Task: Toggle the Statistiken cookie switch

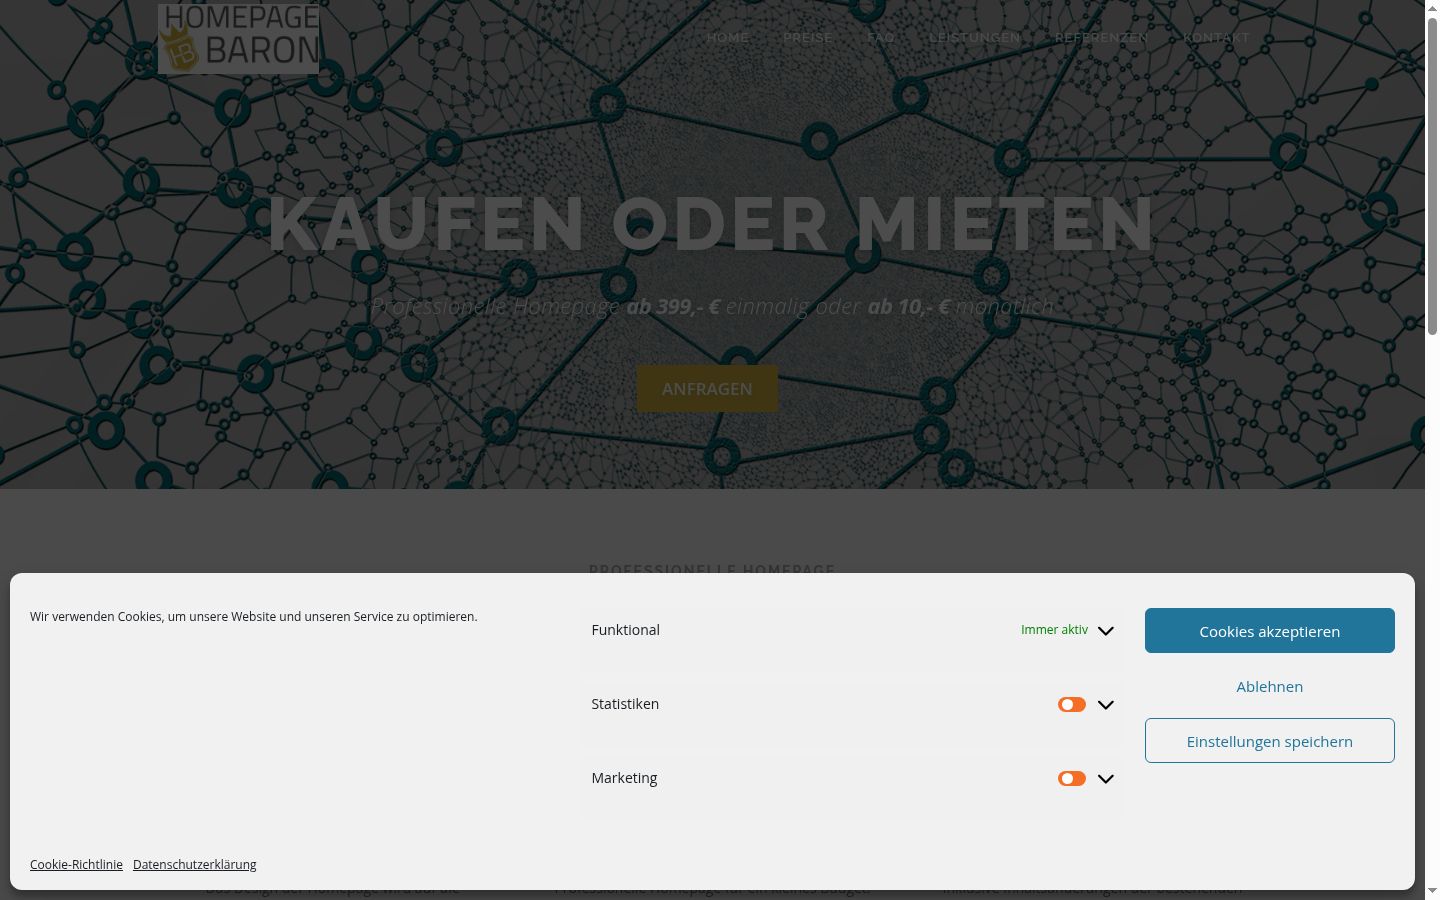Action: 1072,705
